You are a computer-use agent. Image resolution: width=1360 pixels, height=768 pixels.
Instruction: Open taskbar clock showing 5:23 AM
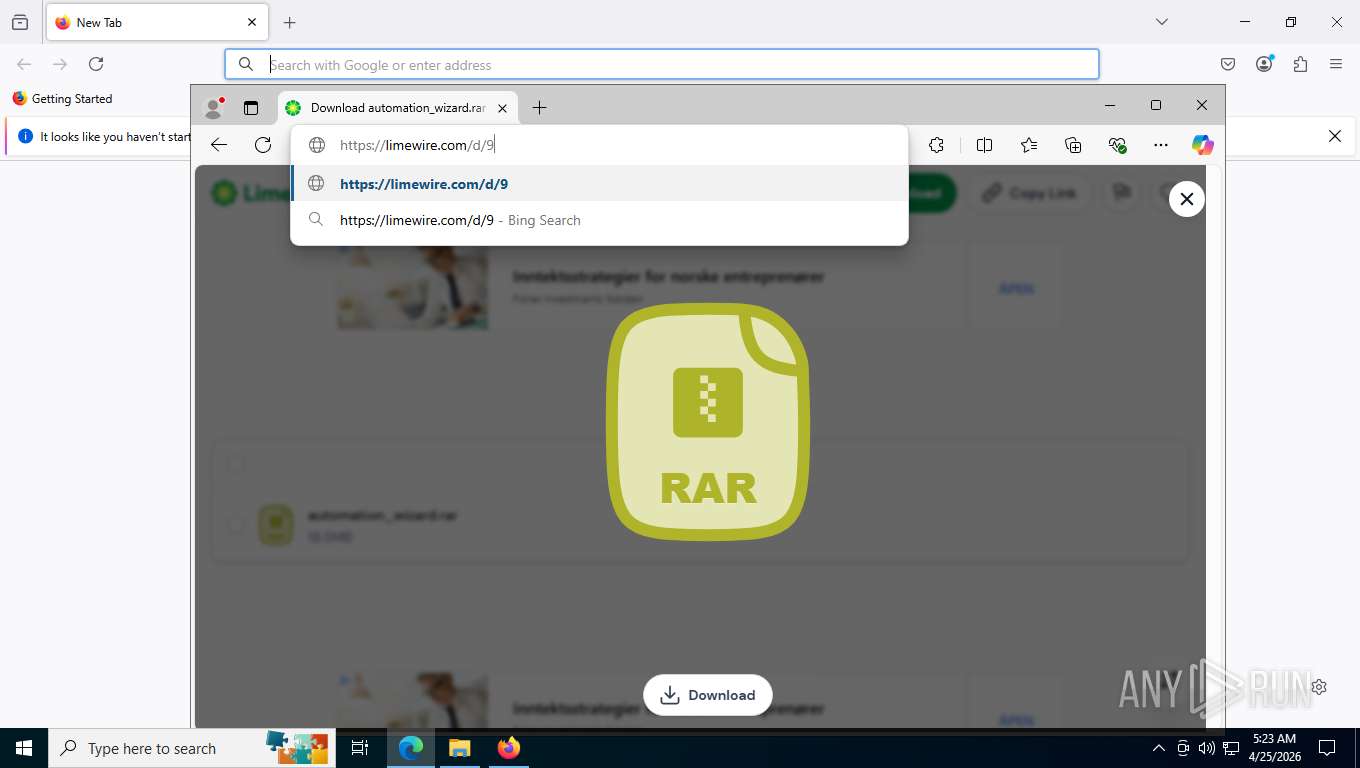(x=1274, y=748)
